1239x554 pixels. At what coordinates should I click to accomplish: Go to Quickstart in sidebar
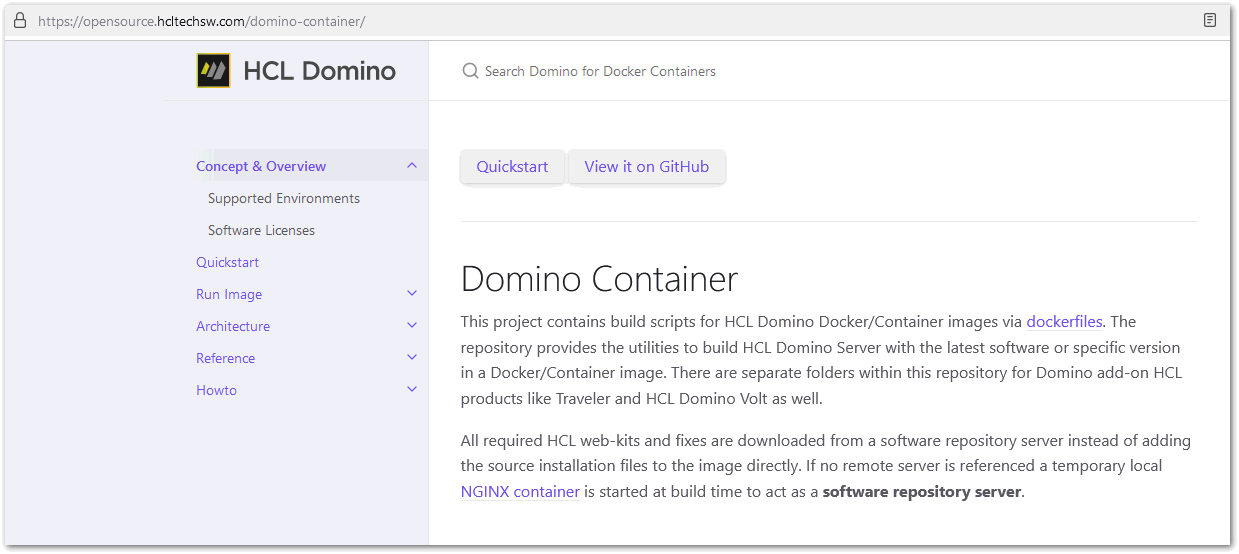point(227,262)
